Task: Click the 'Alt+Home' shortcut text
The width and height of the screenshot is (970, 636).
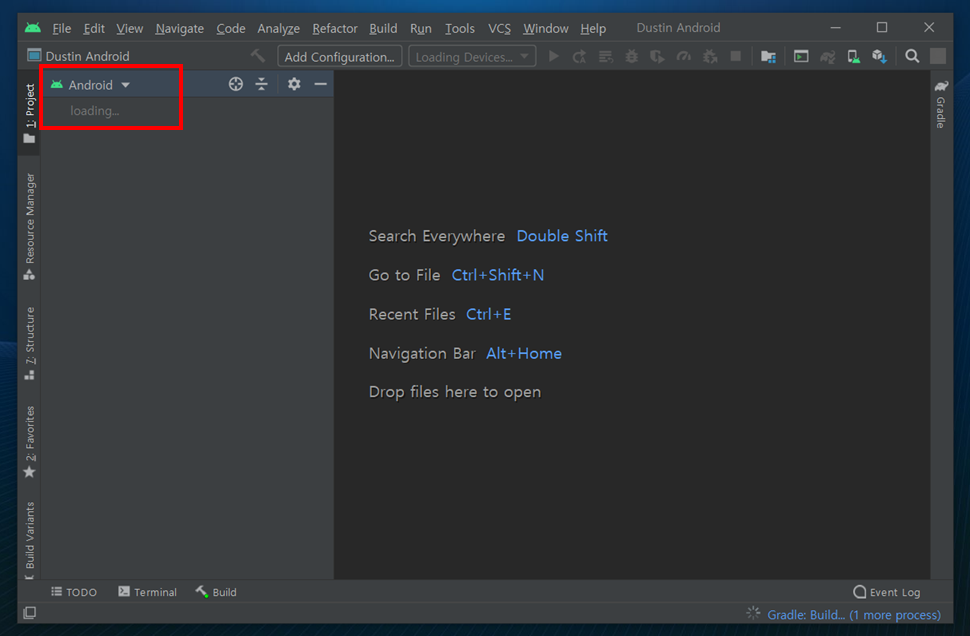Action: click(524, 353)
